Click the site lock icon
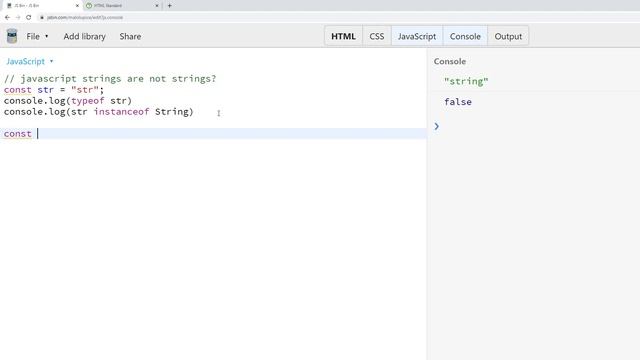 pyautogui.click(x=42, y=18)
